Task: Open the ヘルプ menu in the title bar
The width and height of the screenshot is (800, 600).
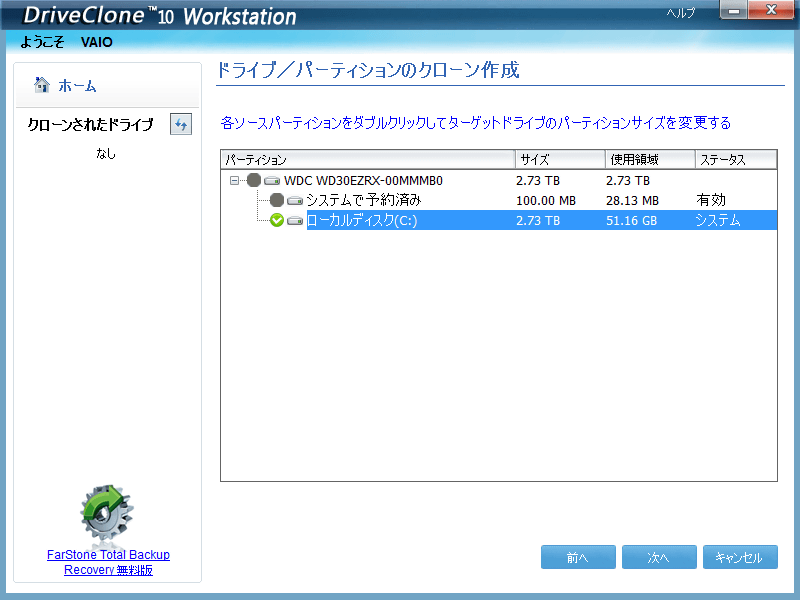Action: (x=681, y=13)
